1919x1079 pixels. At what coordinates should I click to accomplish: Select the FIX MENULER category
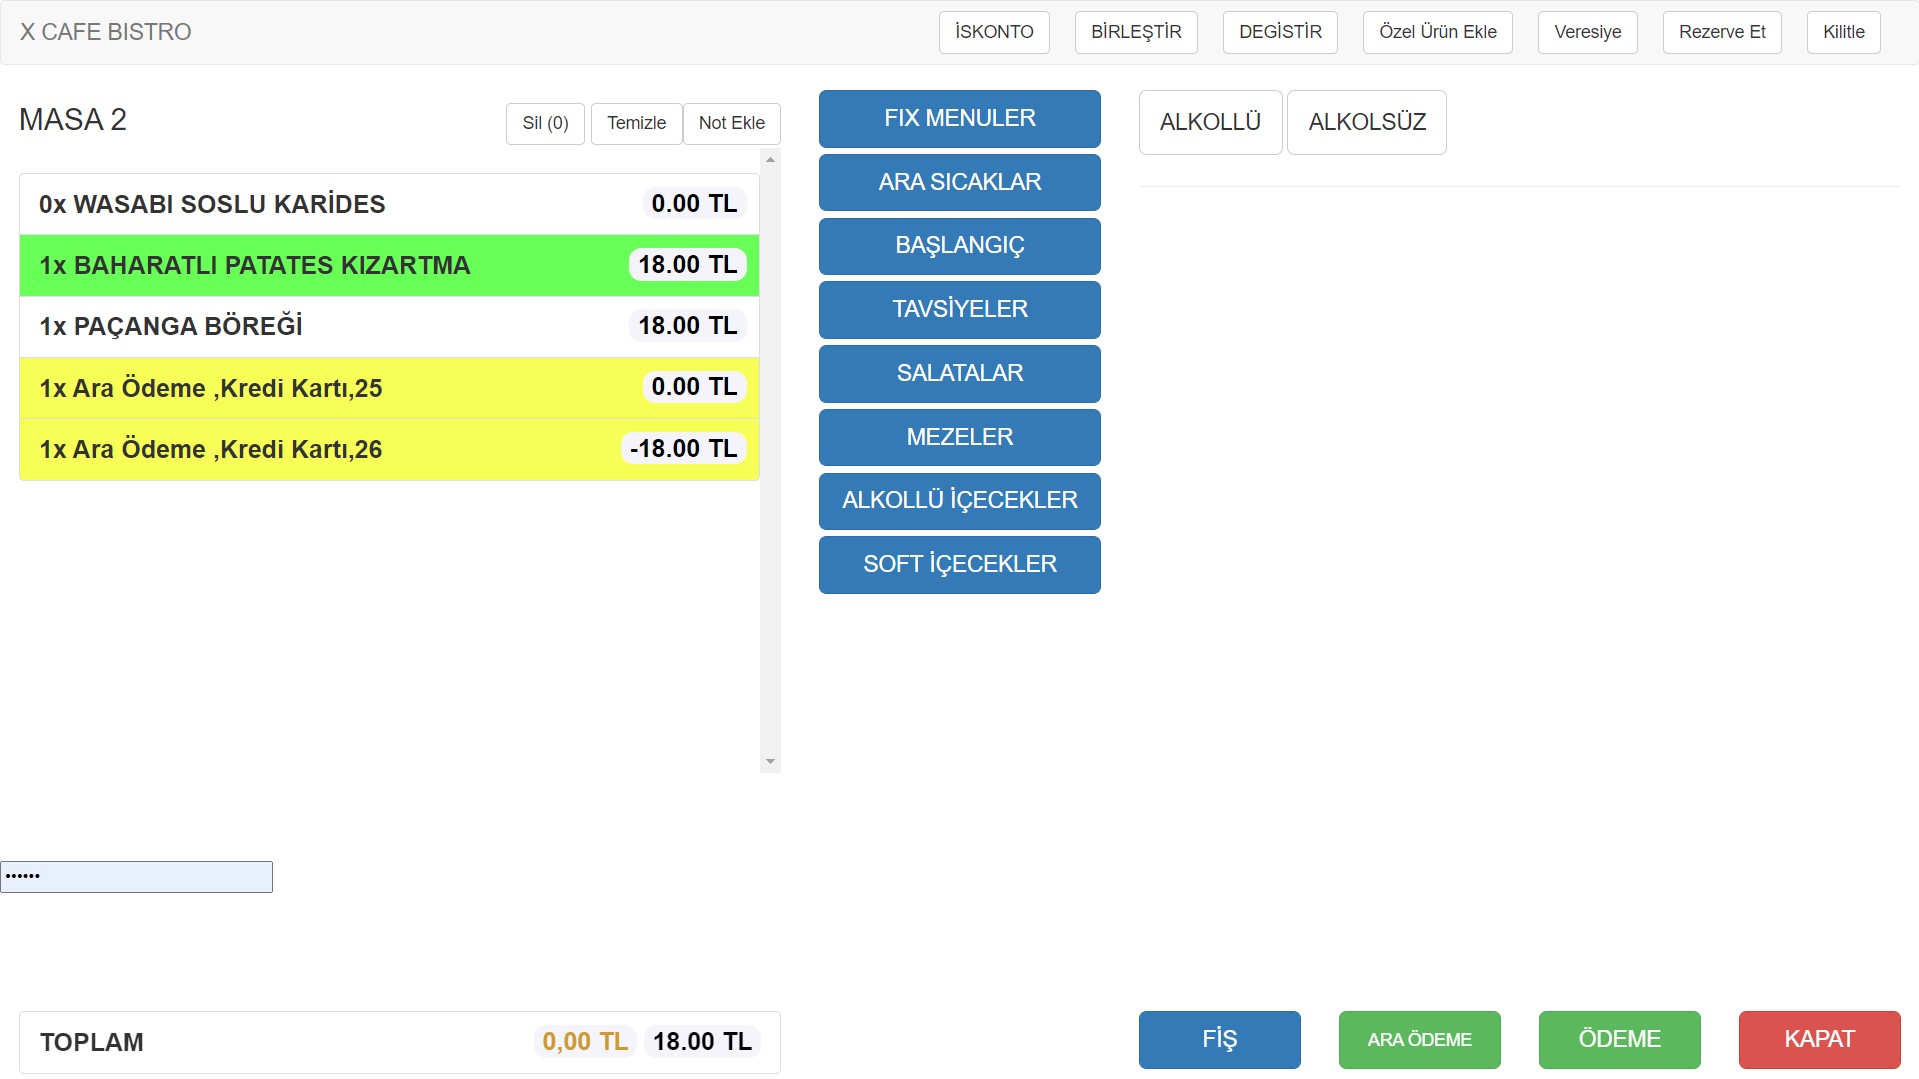[x=959, y=118]
